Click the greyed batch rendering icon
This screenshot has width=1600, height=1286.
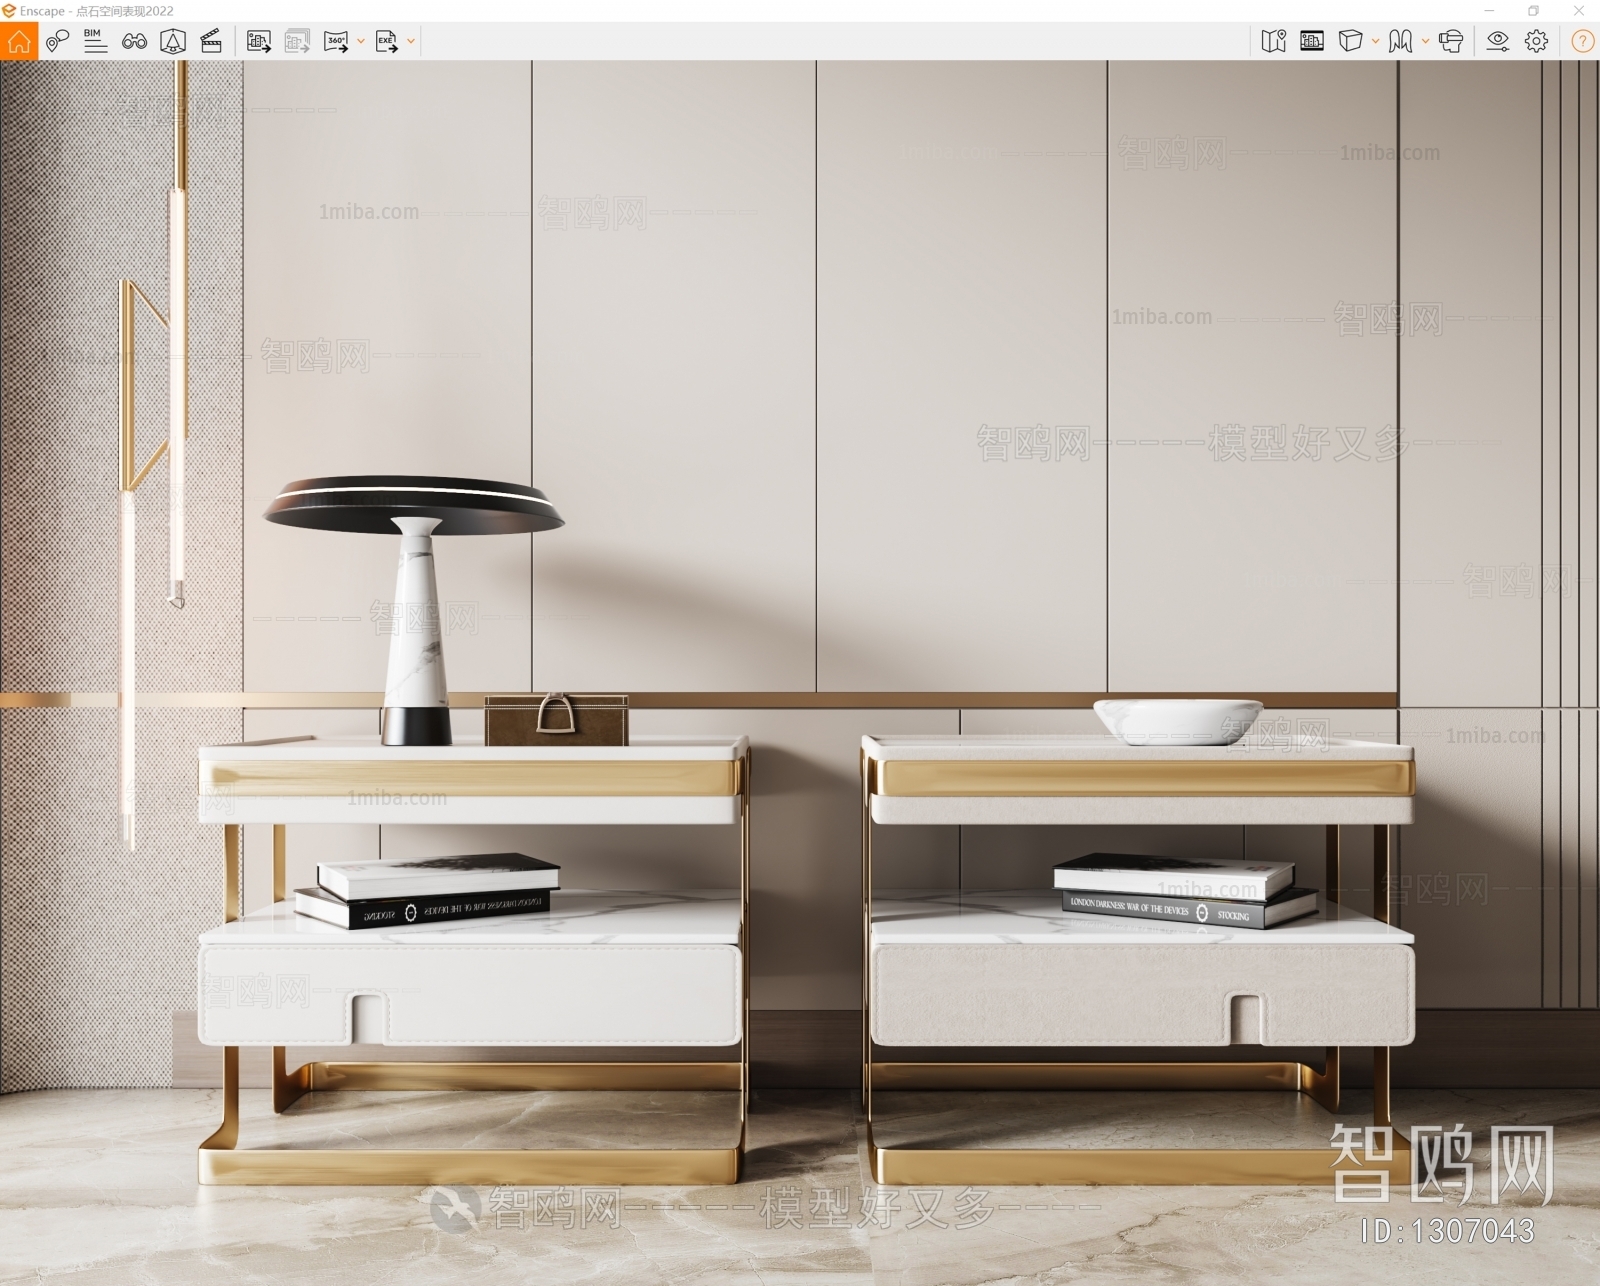point(297,41)
